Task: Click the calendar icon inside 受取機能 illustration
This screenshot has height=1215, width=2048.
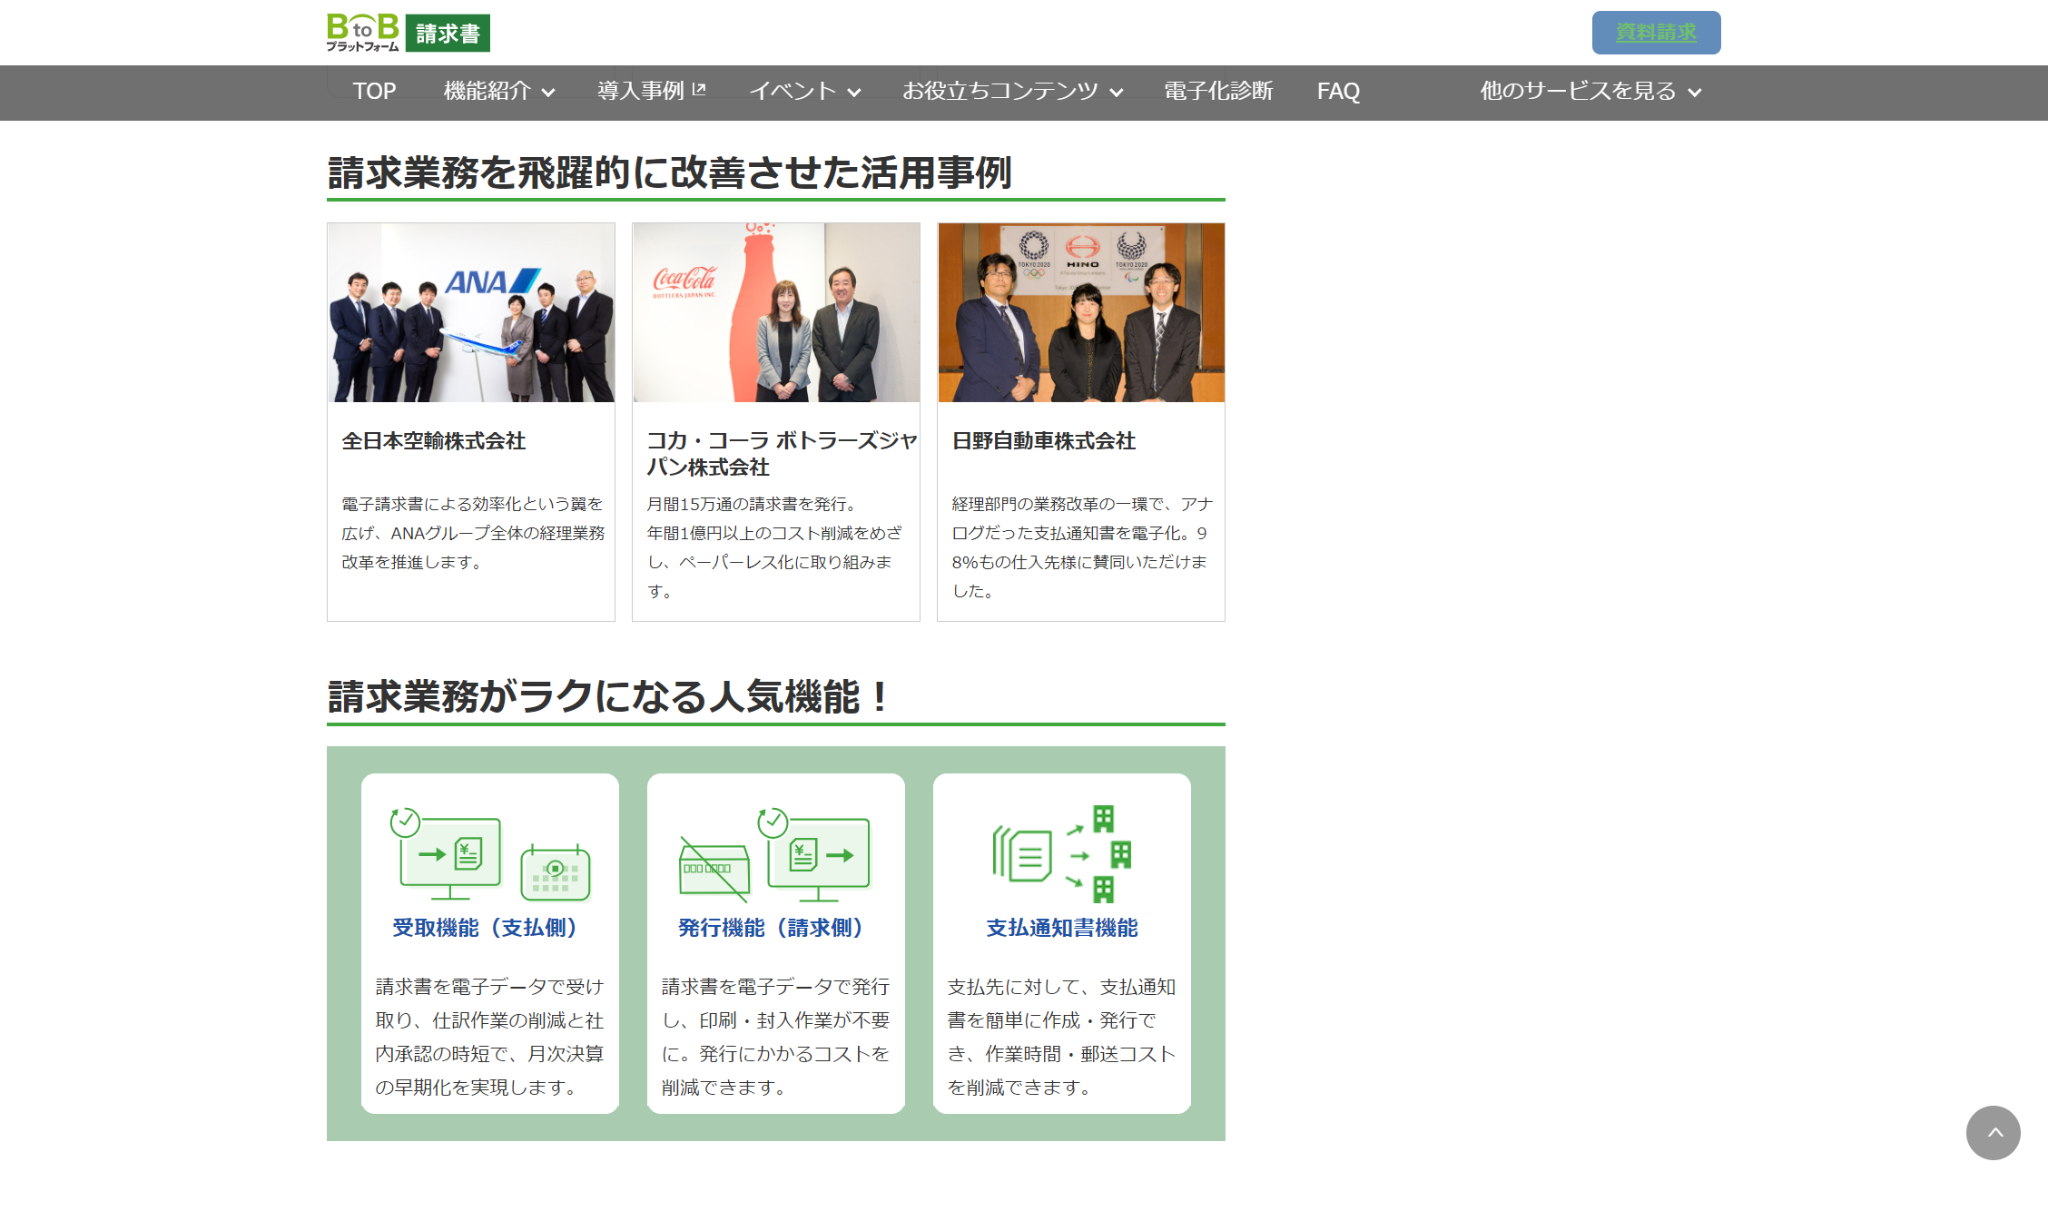Action: (556, 873)
